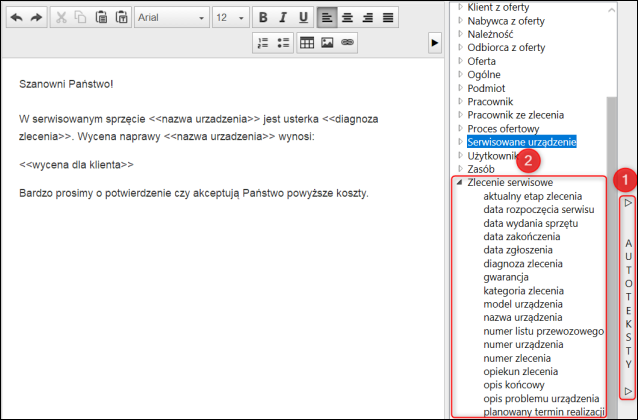This screenshot has height=420, width=638.
Task: Click the scrollbar up arrow
Action: (x=612, y=9)
